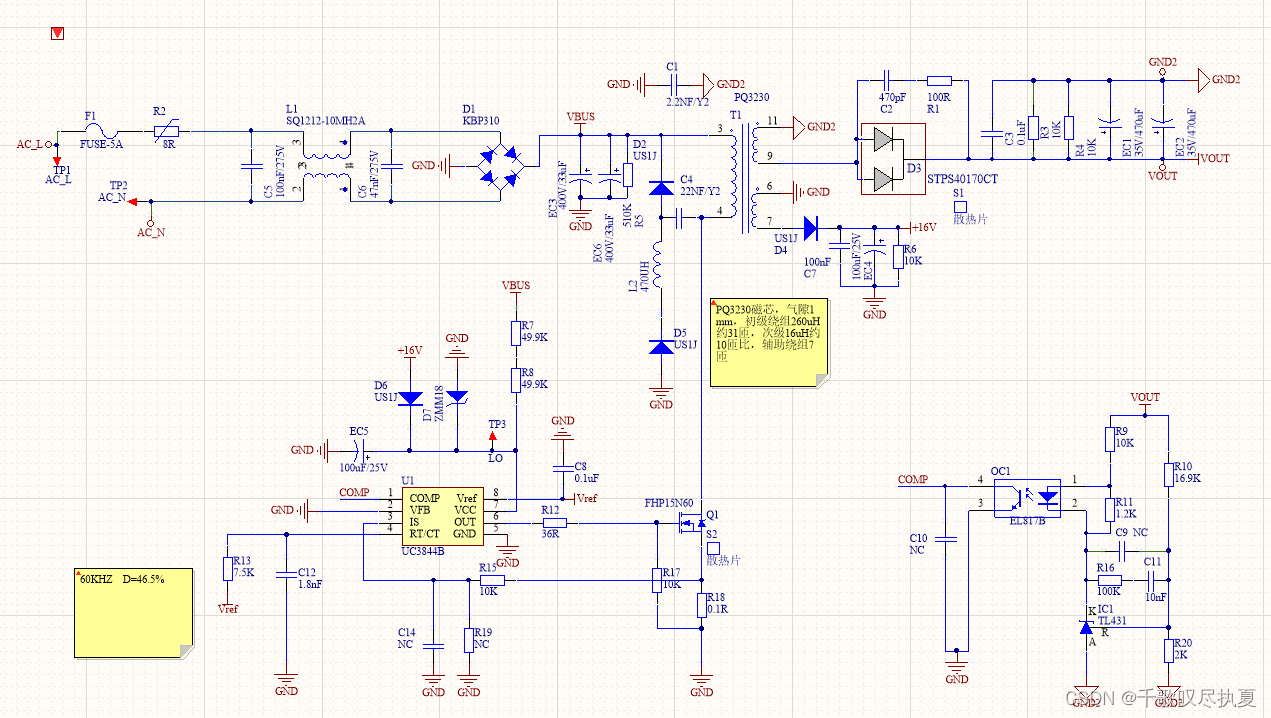This screenshot has height=718, width=1271.
Task: Select the R10 16.9K resistor
Action: click(1167, 474)
